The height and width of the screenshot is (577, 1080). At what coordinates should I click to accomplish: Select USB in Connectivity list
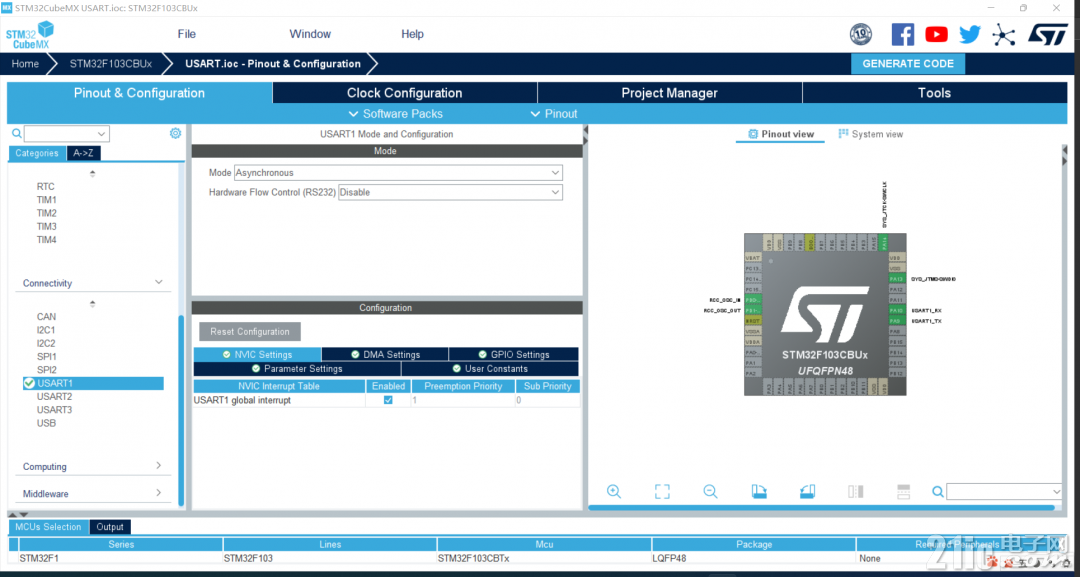[46, 423]
